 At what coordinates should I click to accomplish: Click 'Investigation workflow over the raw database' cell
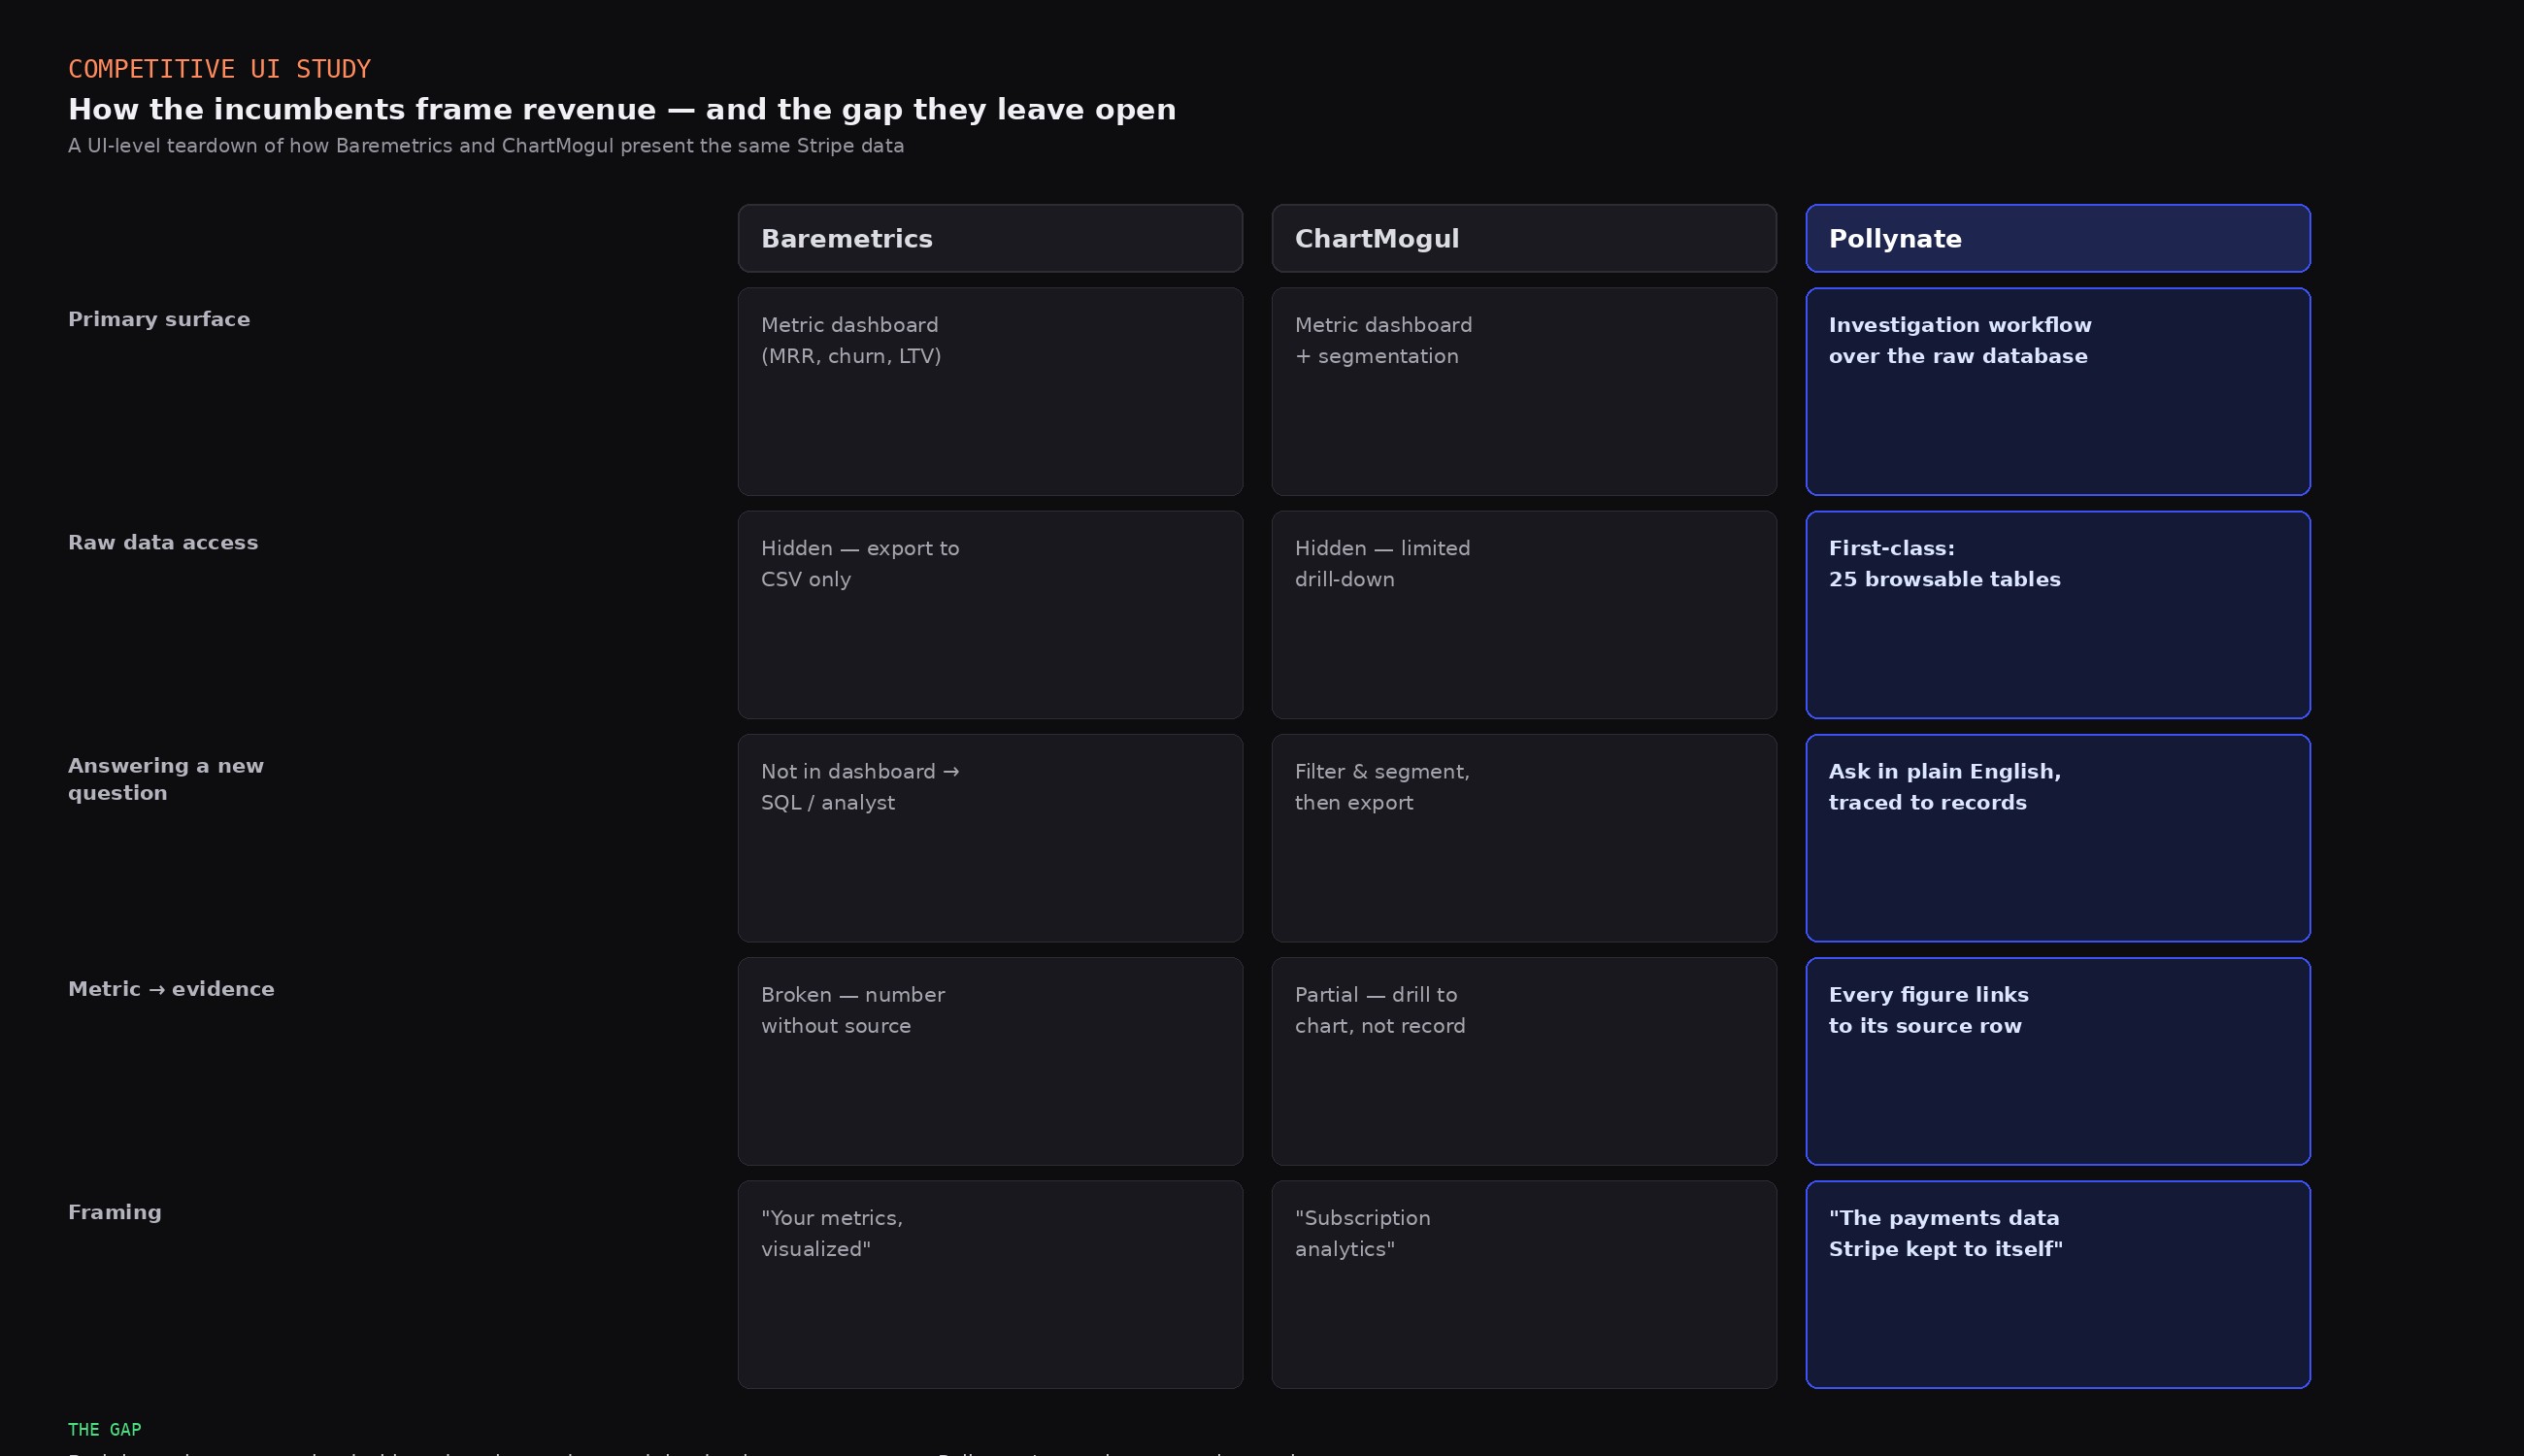point(2058,391)
